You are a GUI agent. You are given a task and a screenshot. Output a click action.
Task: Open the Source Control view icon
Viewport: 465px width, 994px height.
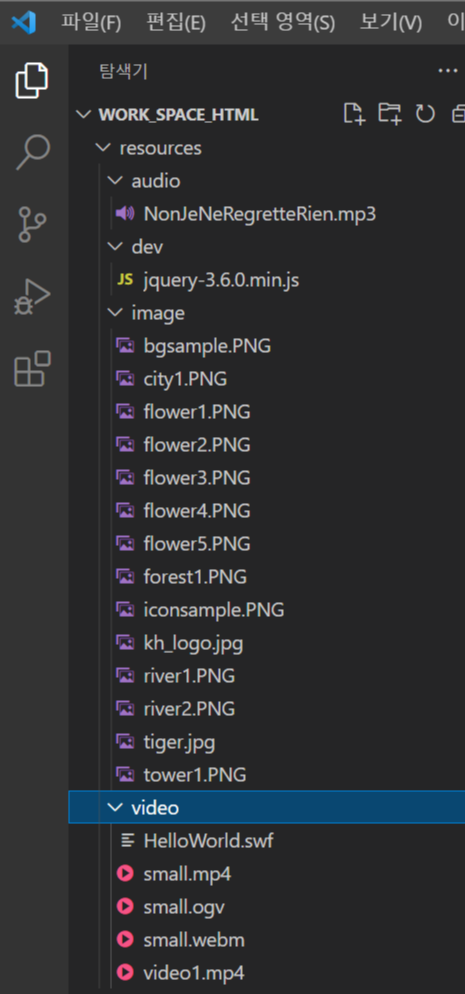32,224
